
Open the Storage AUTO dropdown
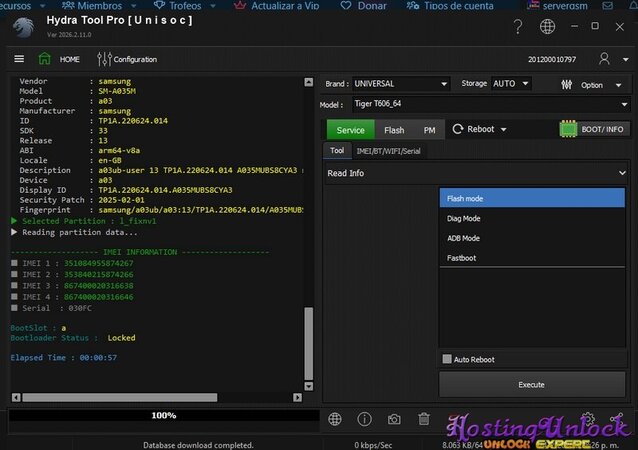[517, 84]
